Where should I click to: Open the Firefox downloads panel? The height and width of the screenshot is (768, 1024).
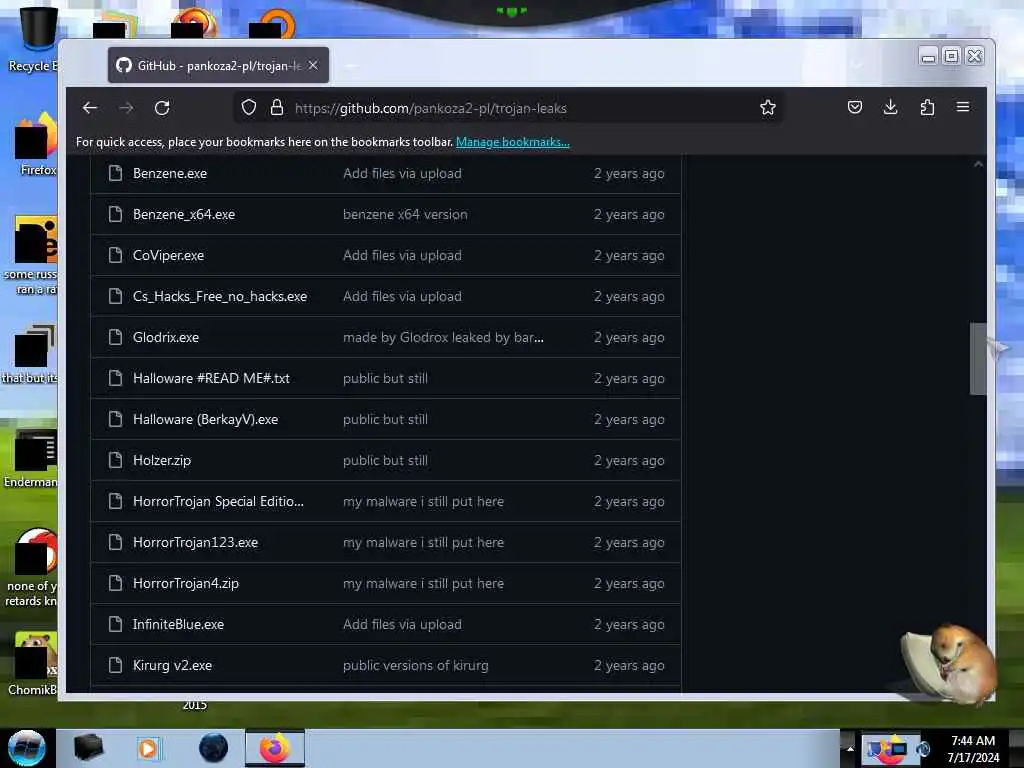tap(890, 107)
